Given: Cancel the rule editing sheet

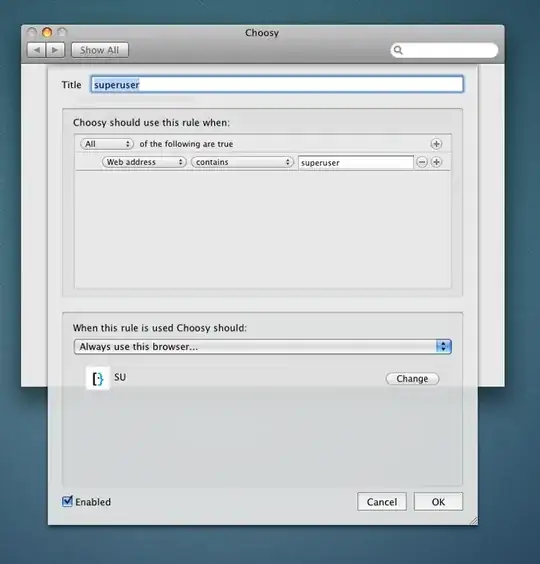Looking at the screenshot, I should tap(382, 502).
